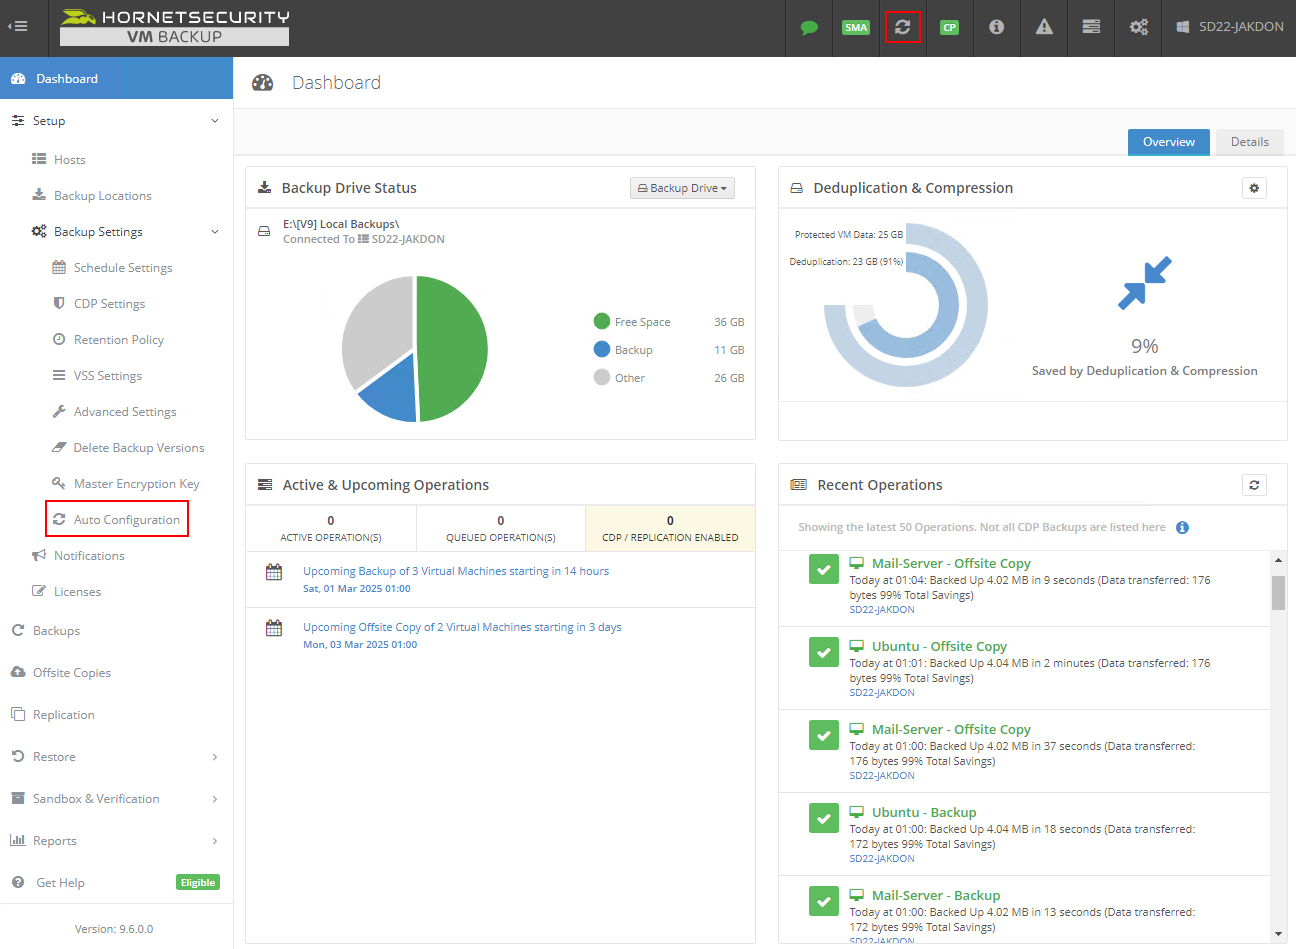Viewport: 1296px width, 949px height.
Task: Open Upcoming Offsite Copy of 2 Virtual Machines link
Action: 462,627
